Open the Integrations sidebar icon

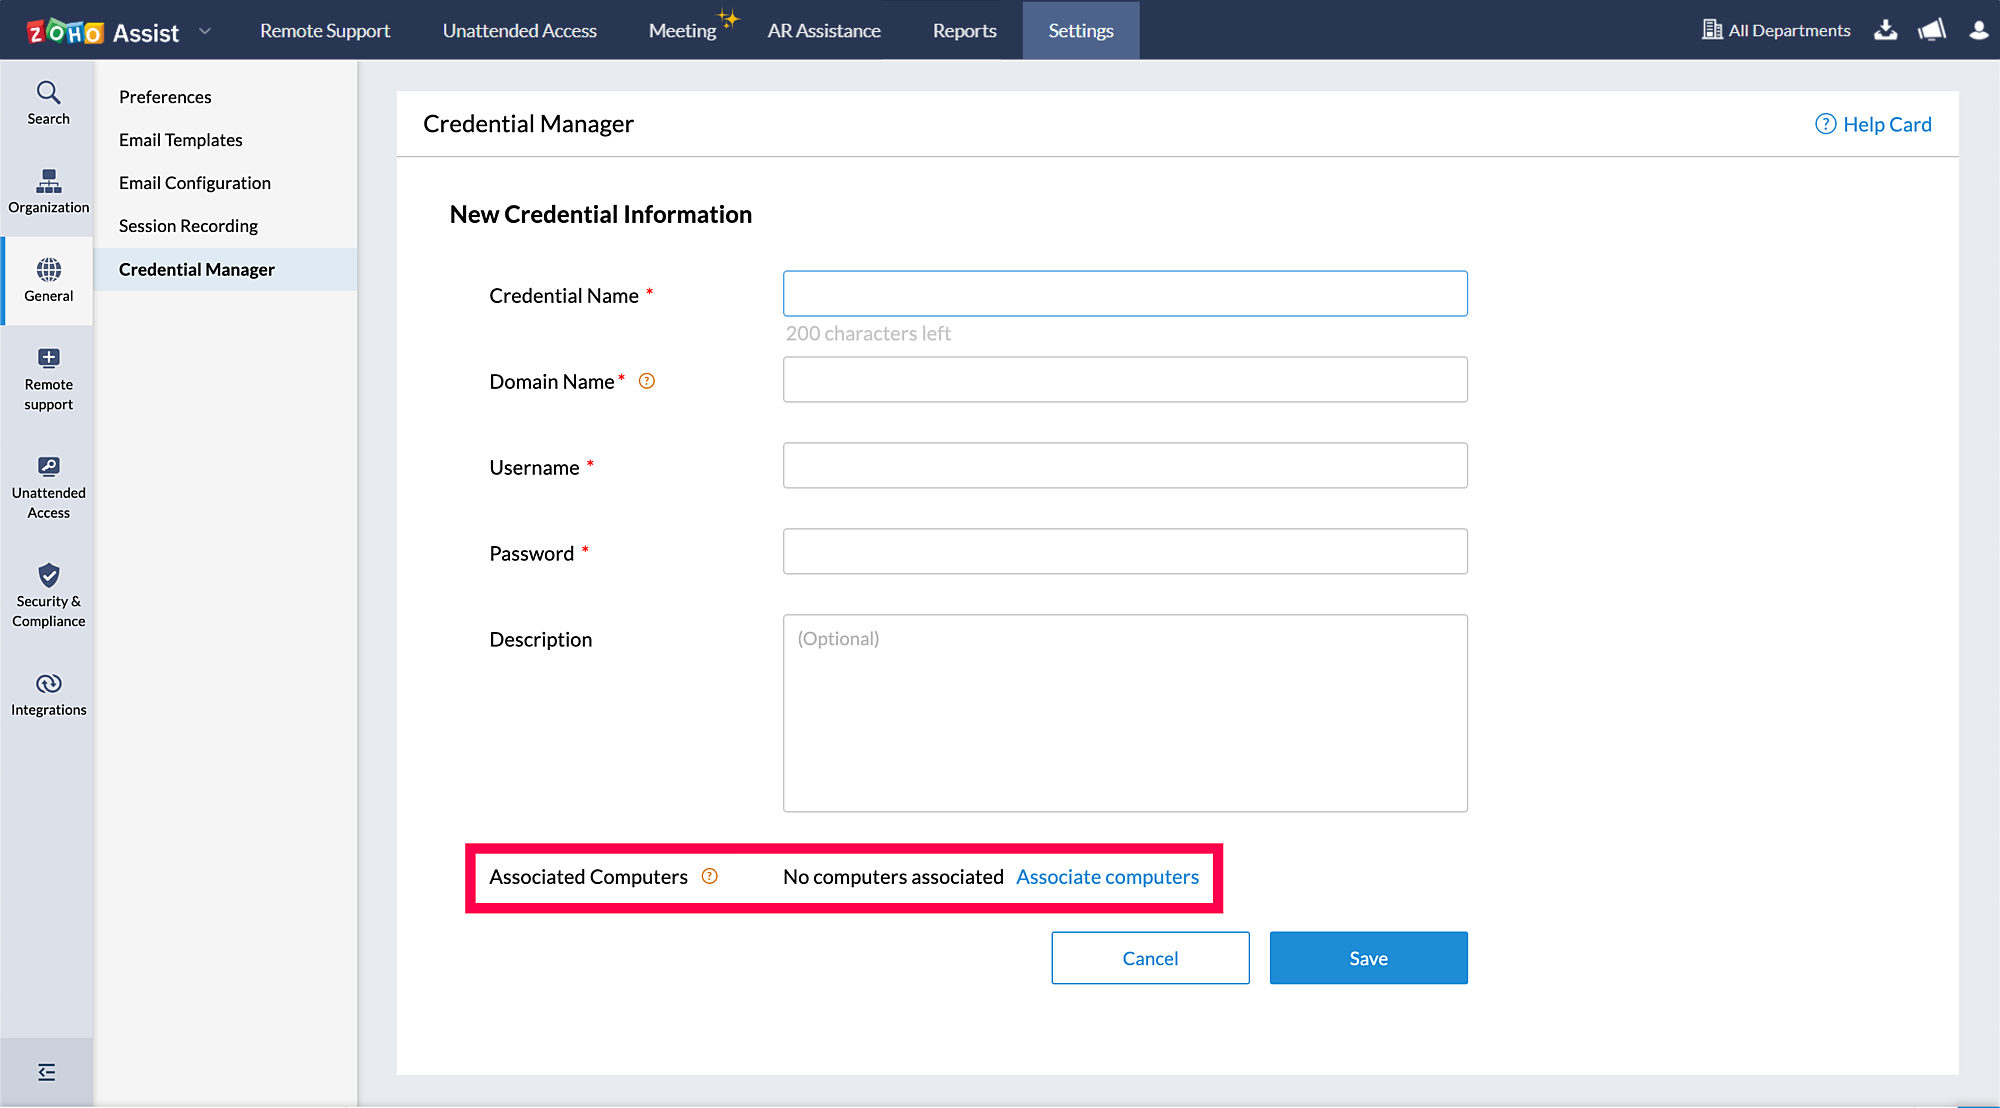(x=48, y=695)
